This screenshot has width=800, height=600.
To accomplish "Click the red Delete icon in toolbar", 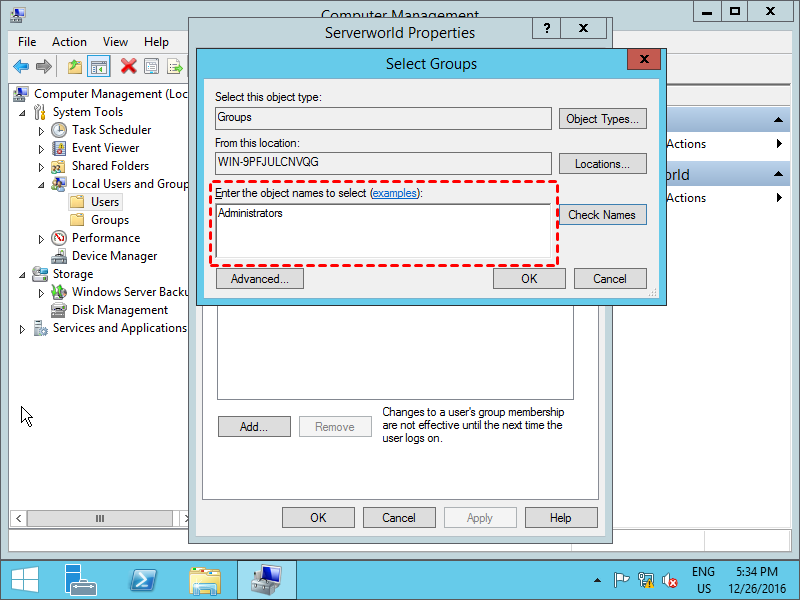I will click(x=128, y=67).
